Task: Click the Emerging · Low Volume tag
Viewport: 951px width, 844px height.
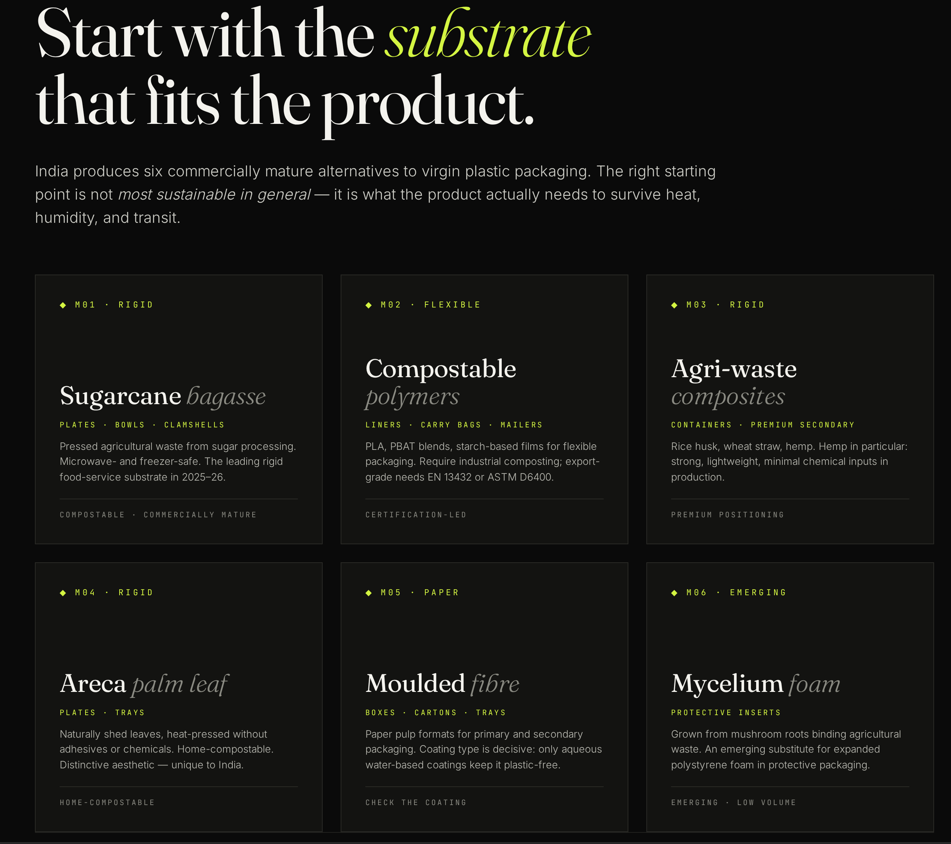Action: pos(733,802)
